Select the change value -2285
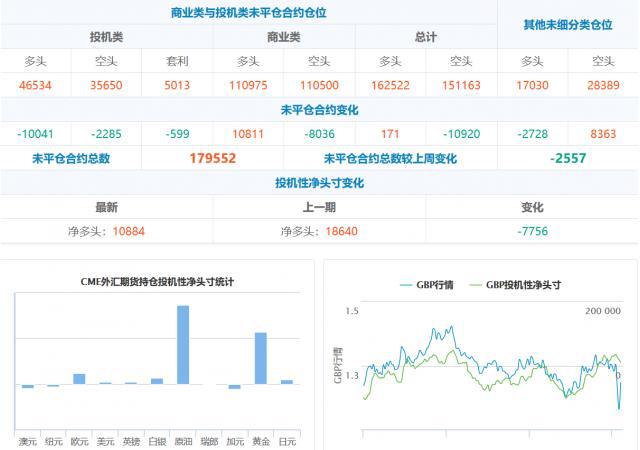 (x=107, y=134)
